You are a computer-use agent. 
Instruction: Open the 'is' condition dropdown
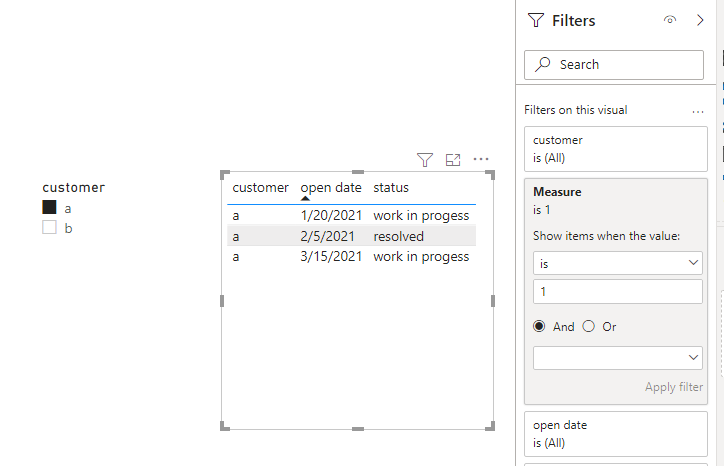click(x=618, y=263)
